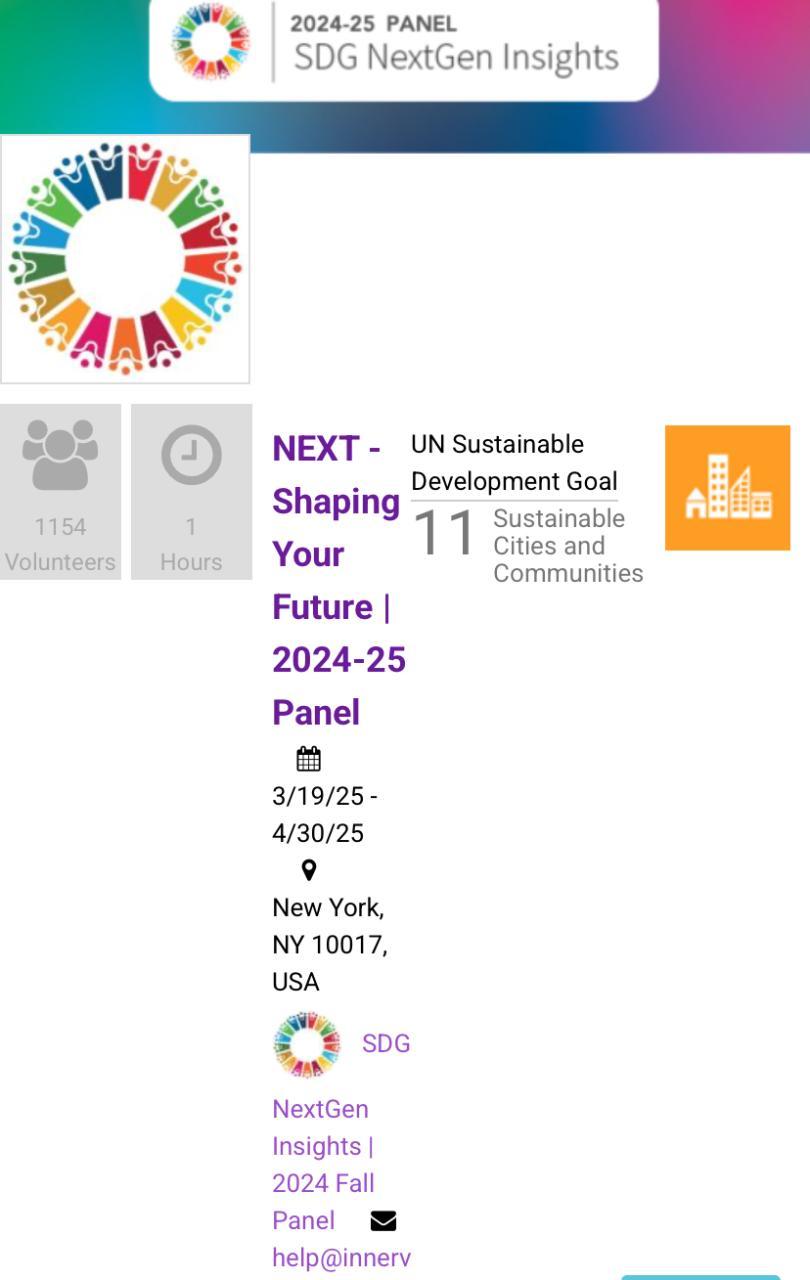Click the number 11 goal label
Image resolution: width=810 pixels, height=1280 pixels.
pos(443,533)
